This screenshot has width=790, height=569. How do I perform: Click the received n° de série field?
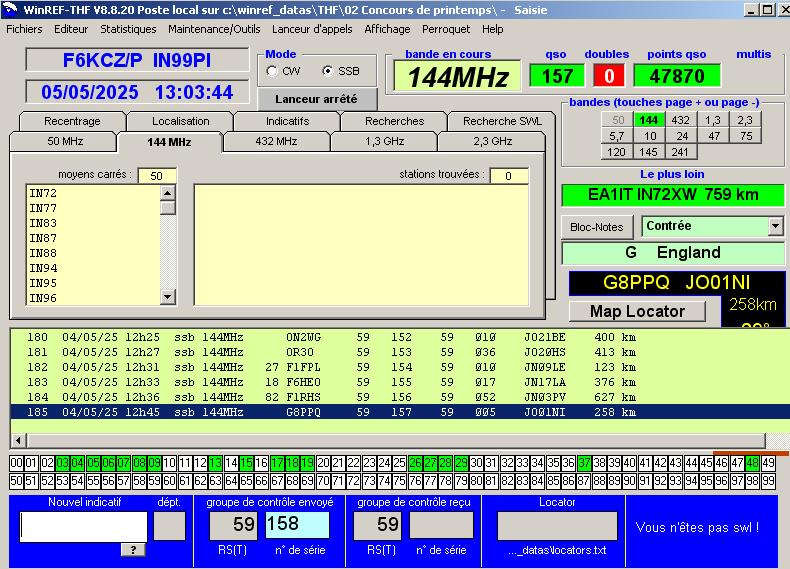[441, 525]
